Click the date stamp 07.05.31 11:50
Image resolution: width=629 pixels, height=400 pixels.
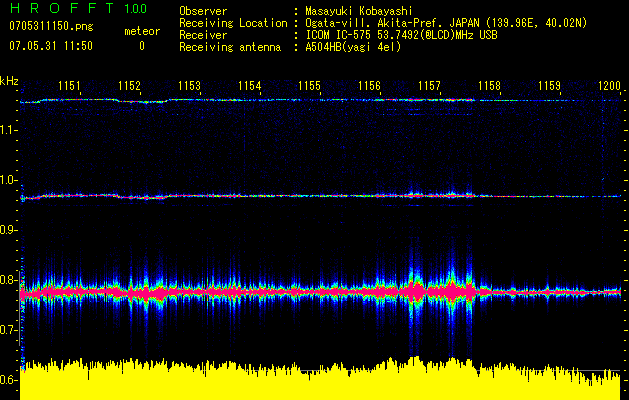pyautogui.click(x=51, y=46)
